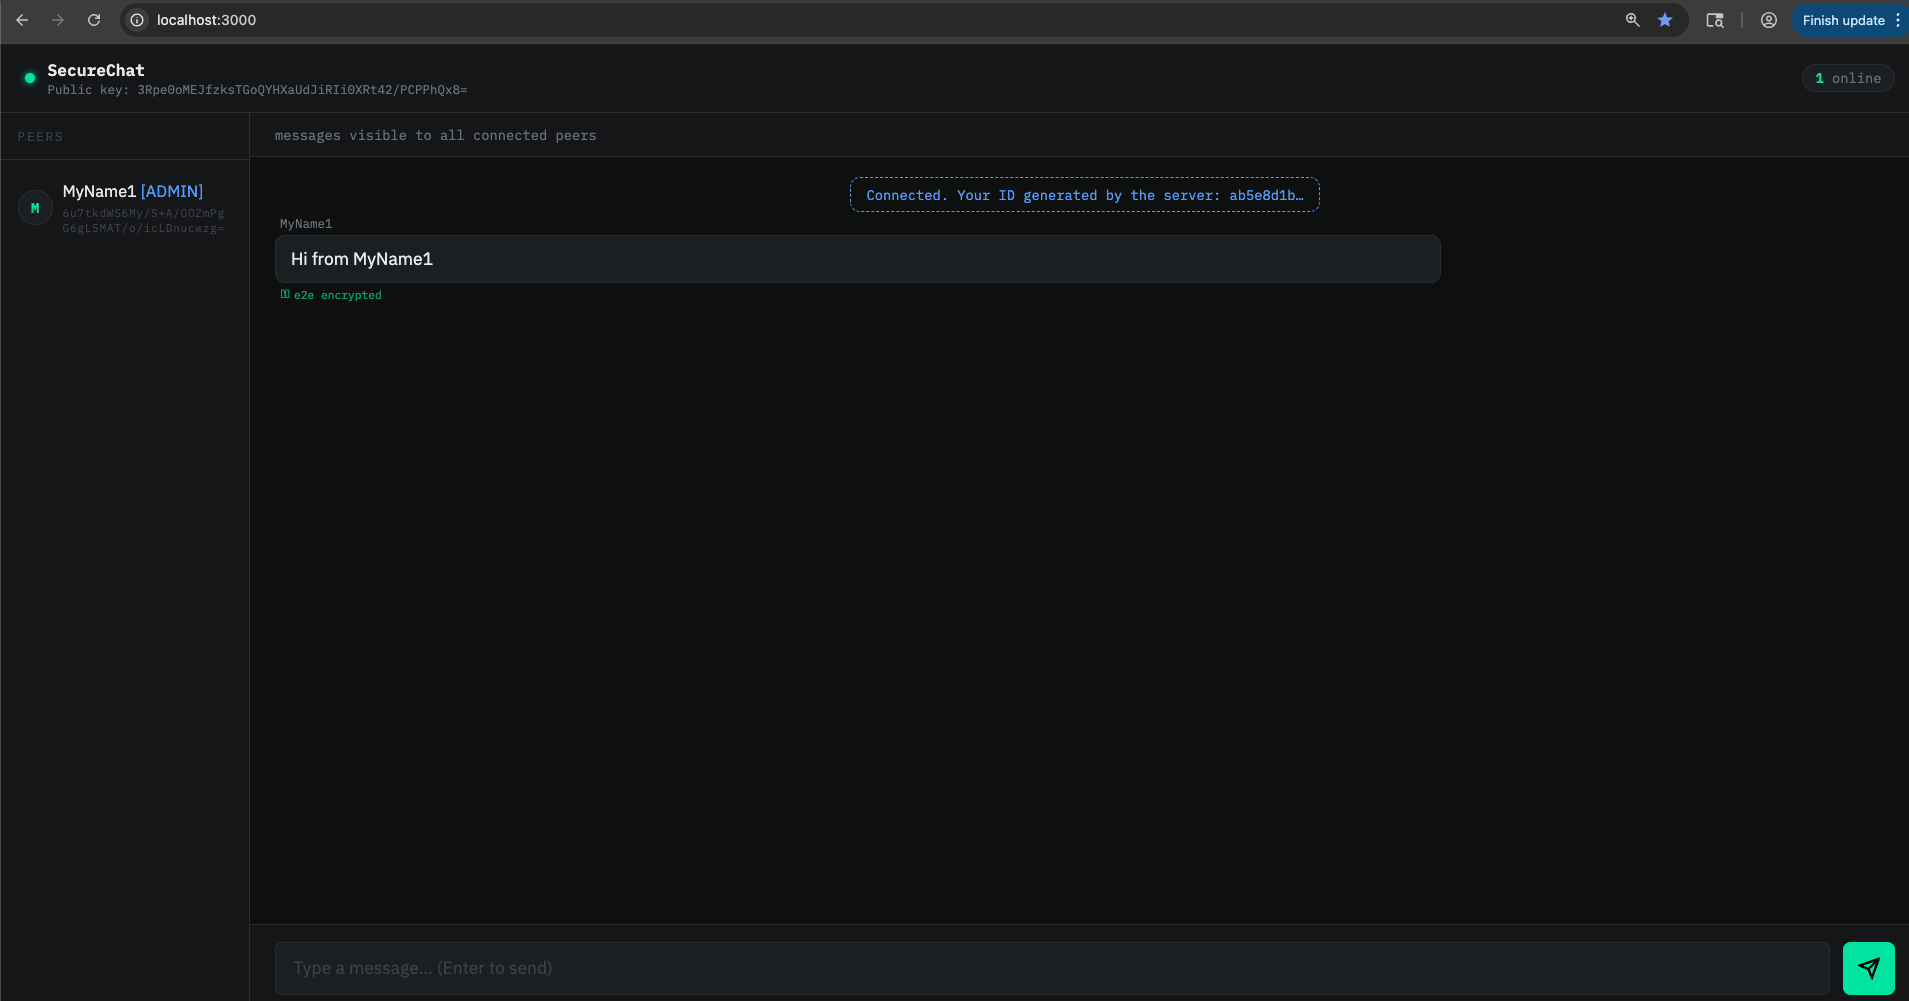Click the e2e encrypted lock icon

(284, 293)
